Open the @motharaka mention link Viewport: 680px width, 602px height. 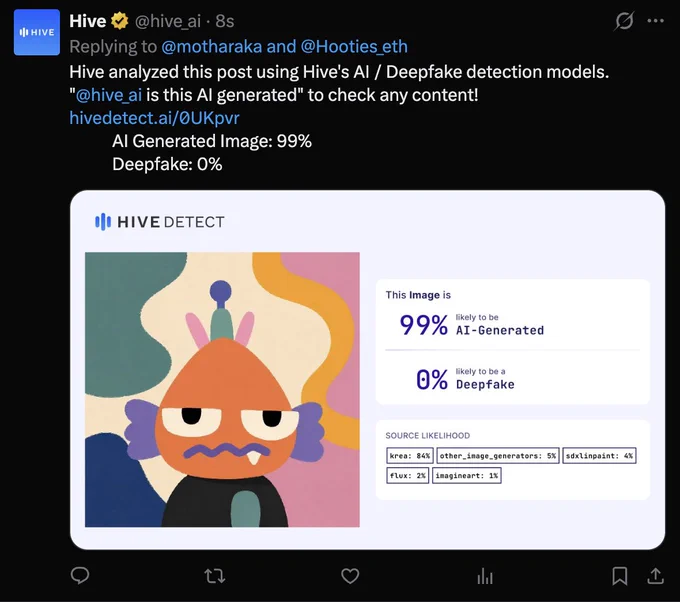212,46
